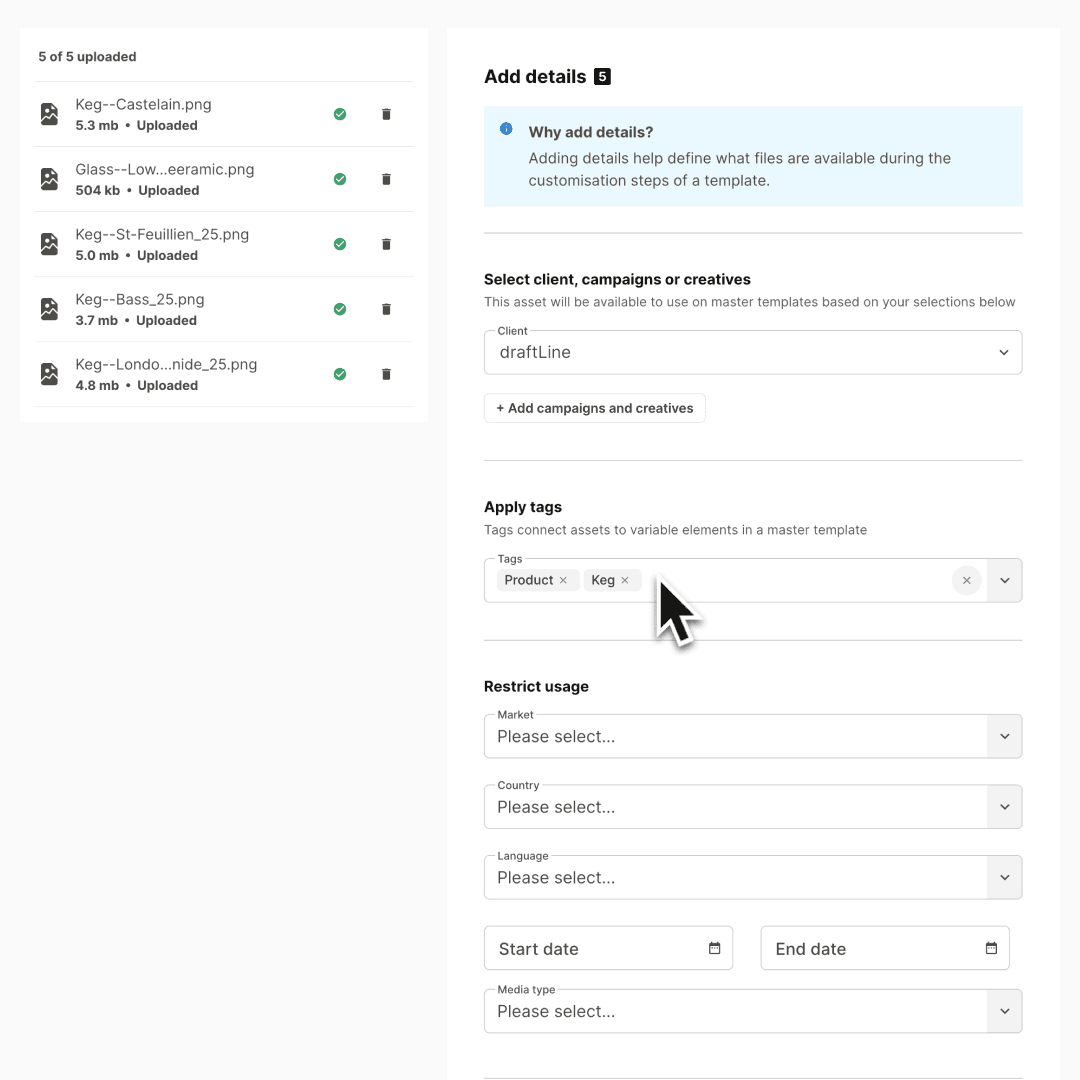Delete Glass--Low...eeramic.png using trash icon
1080x1080 pixels.
click(386, 179)
